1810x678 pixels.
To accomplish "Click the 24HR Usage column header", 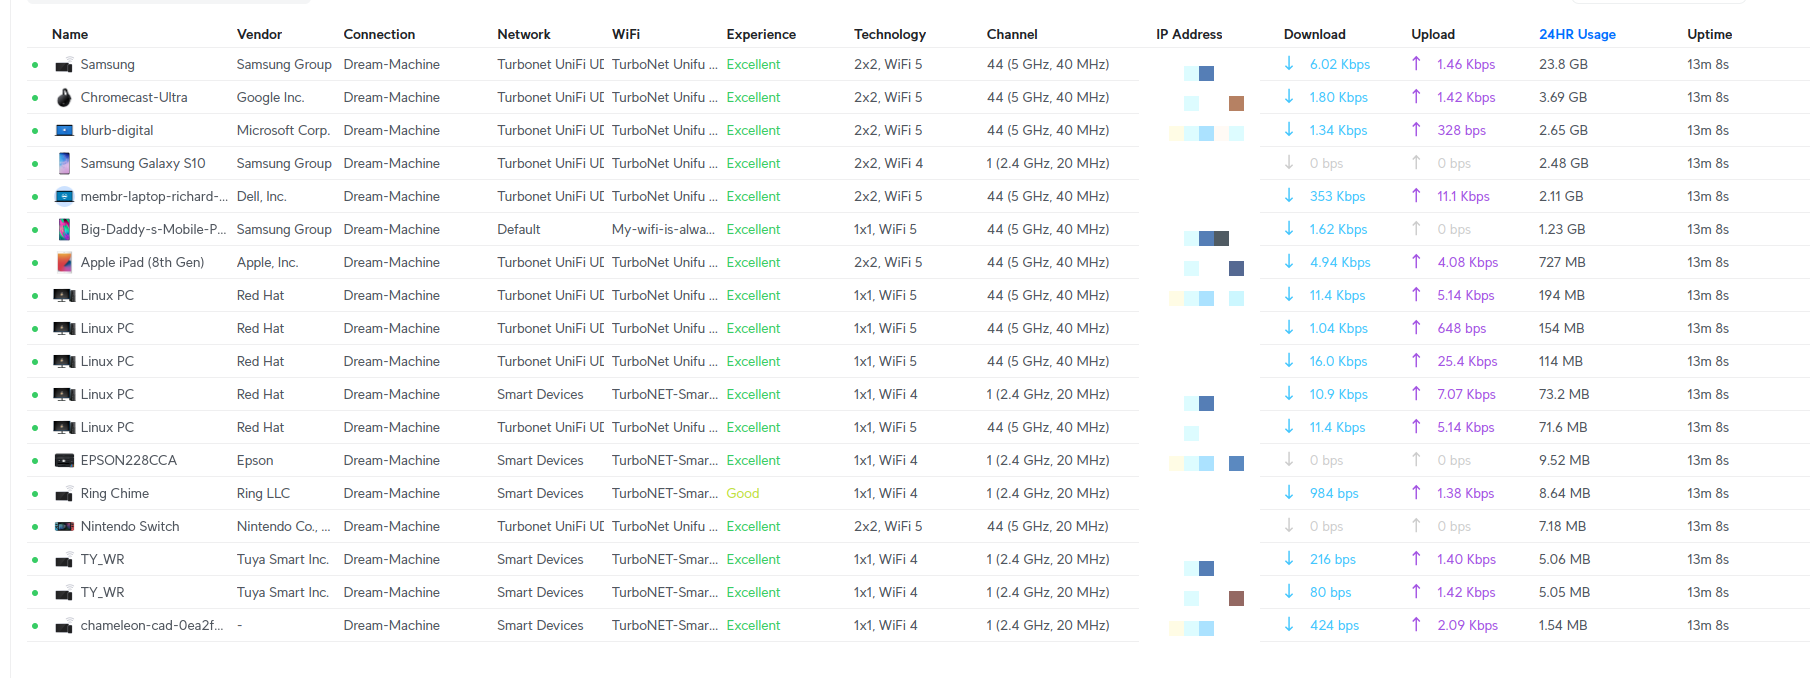I will tap(1577, 34).
